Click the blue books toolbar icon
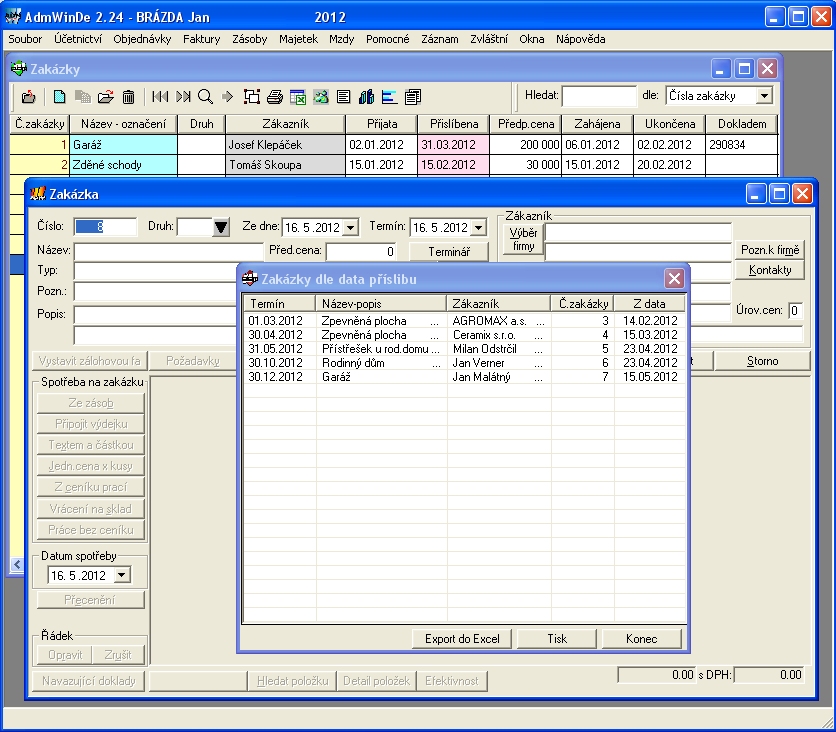Viewport: 836px width, 732px height. [x=366, y=96]
